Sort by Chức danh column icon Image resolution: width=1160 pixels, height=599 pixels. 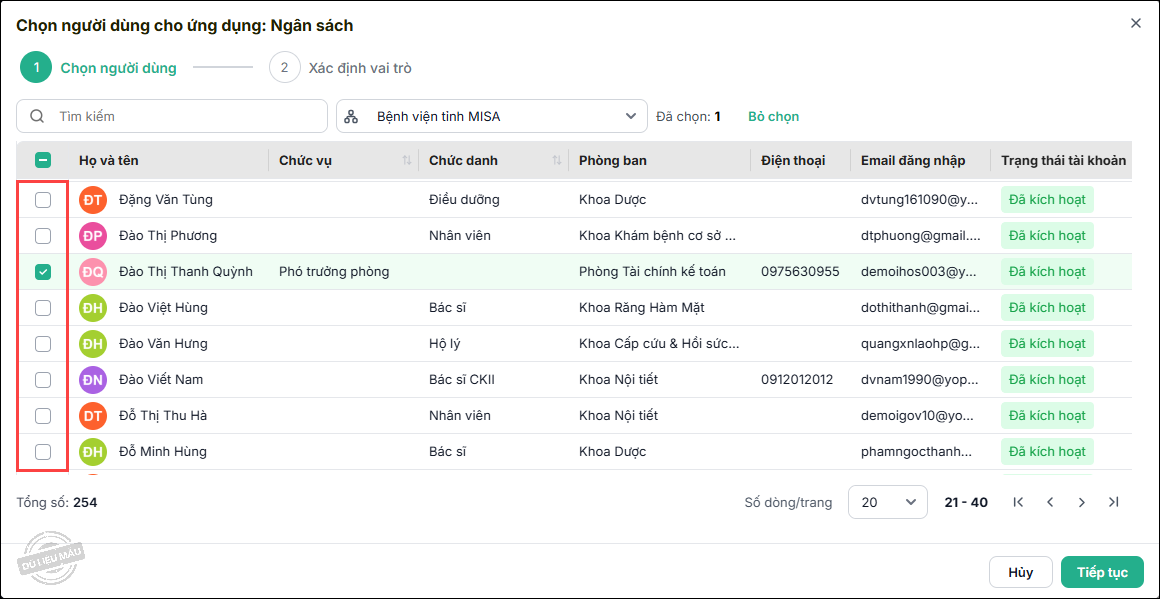tap(557, 160)
